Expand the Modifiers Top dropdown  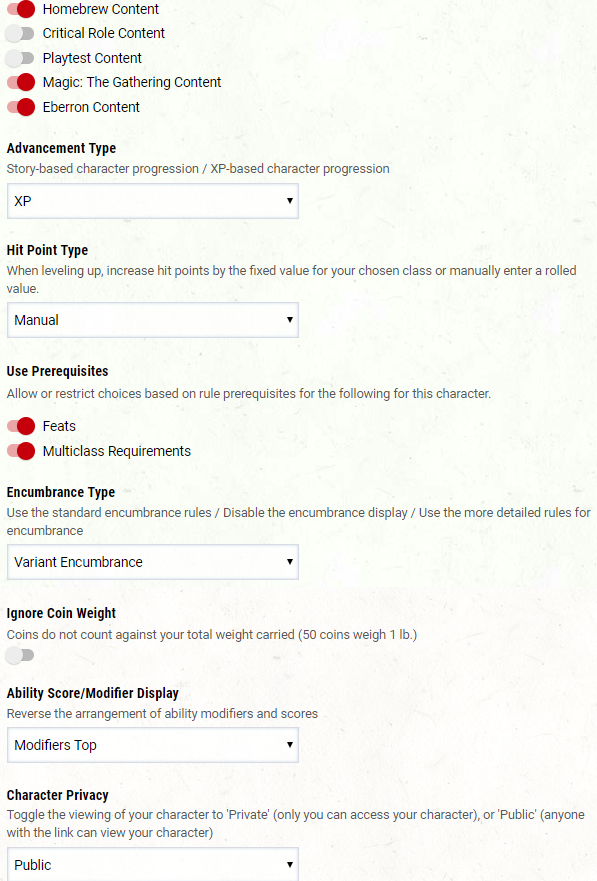153,745
